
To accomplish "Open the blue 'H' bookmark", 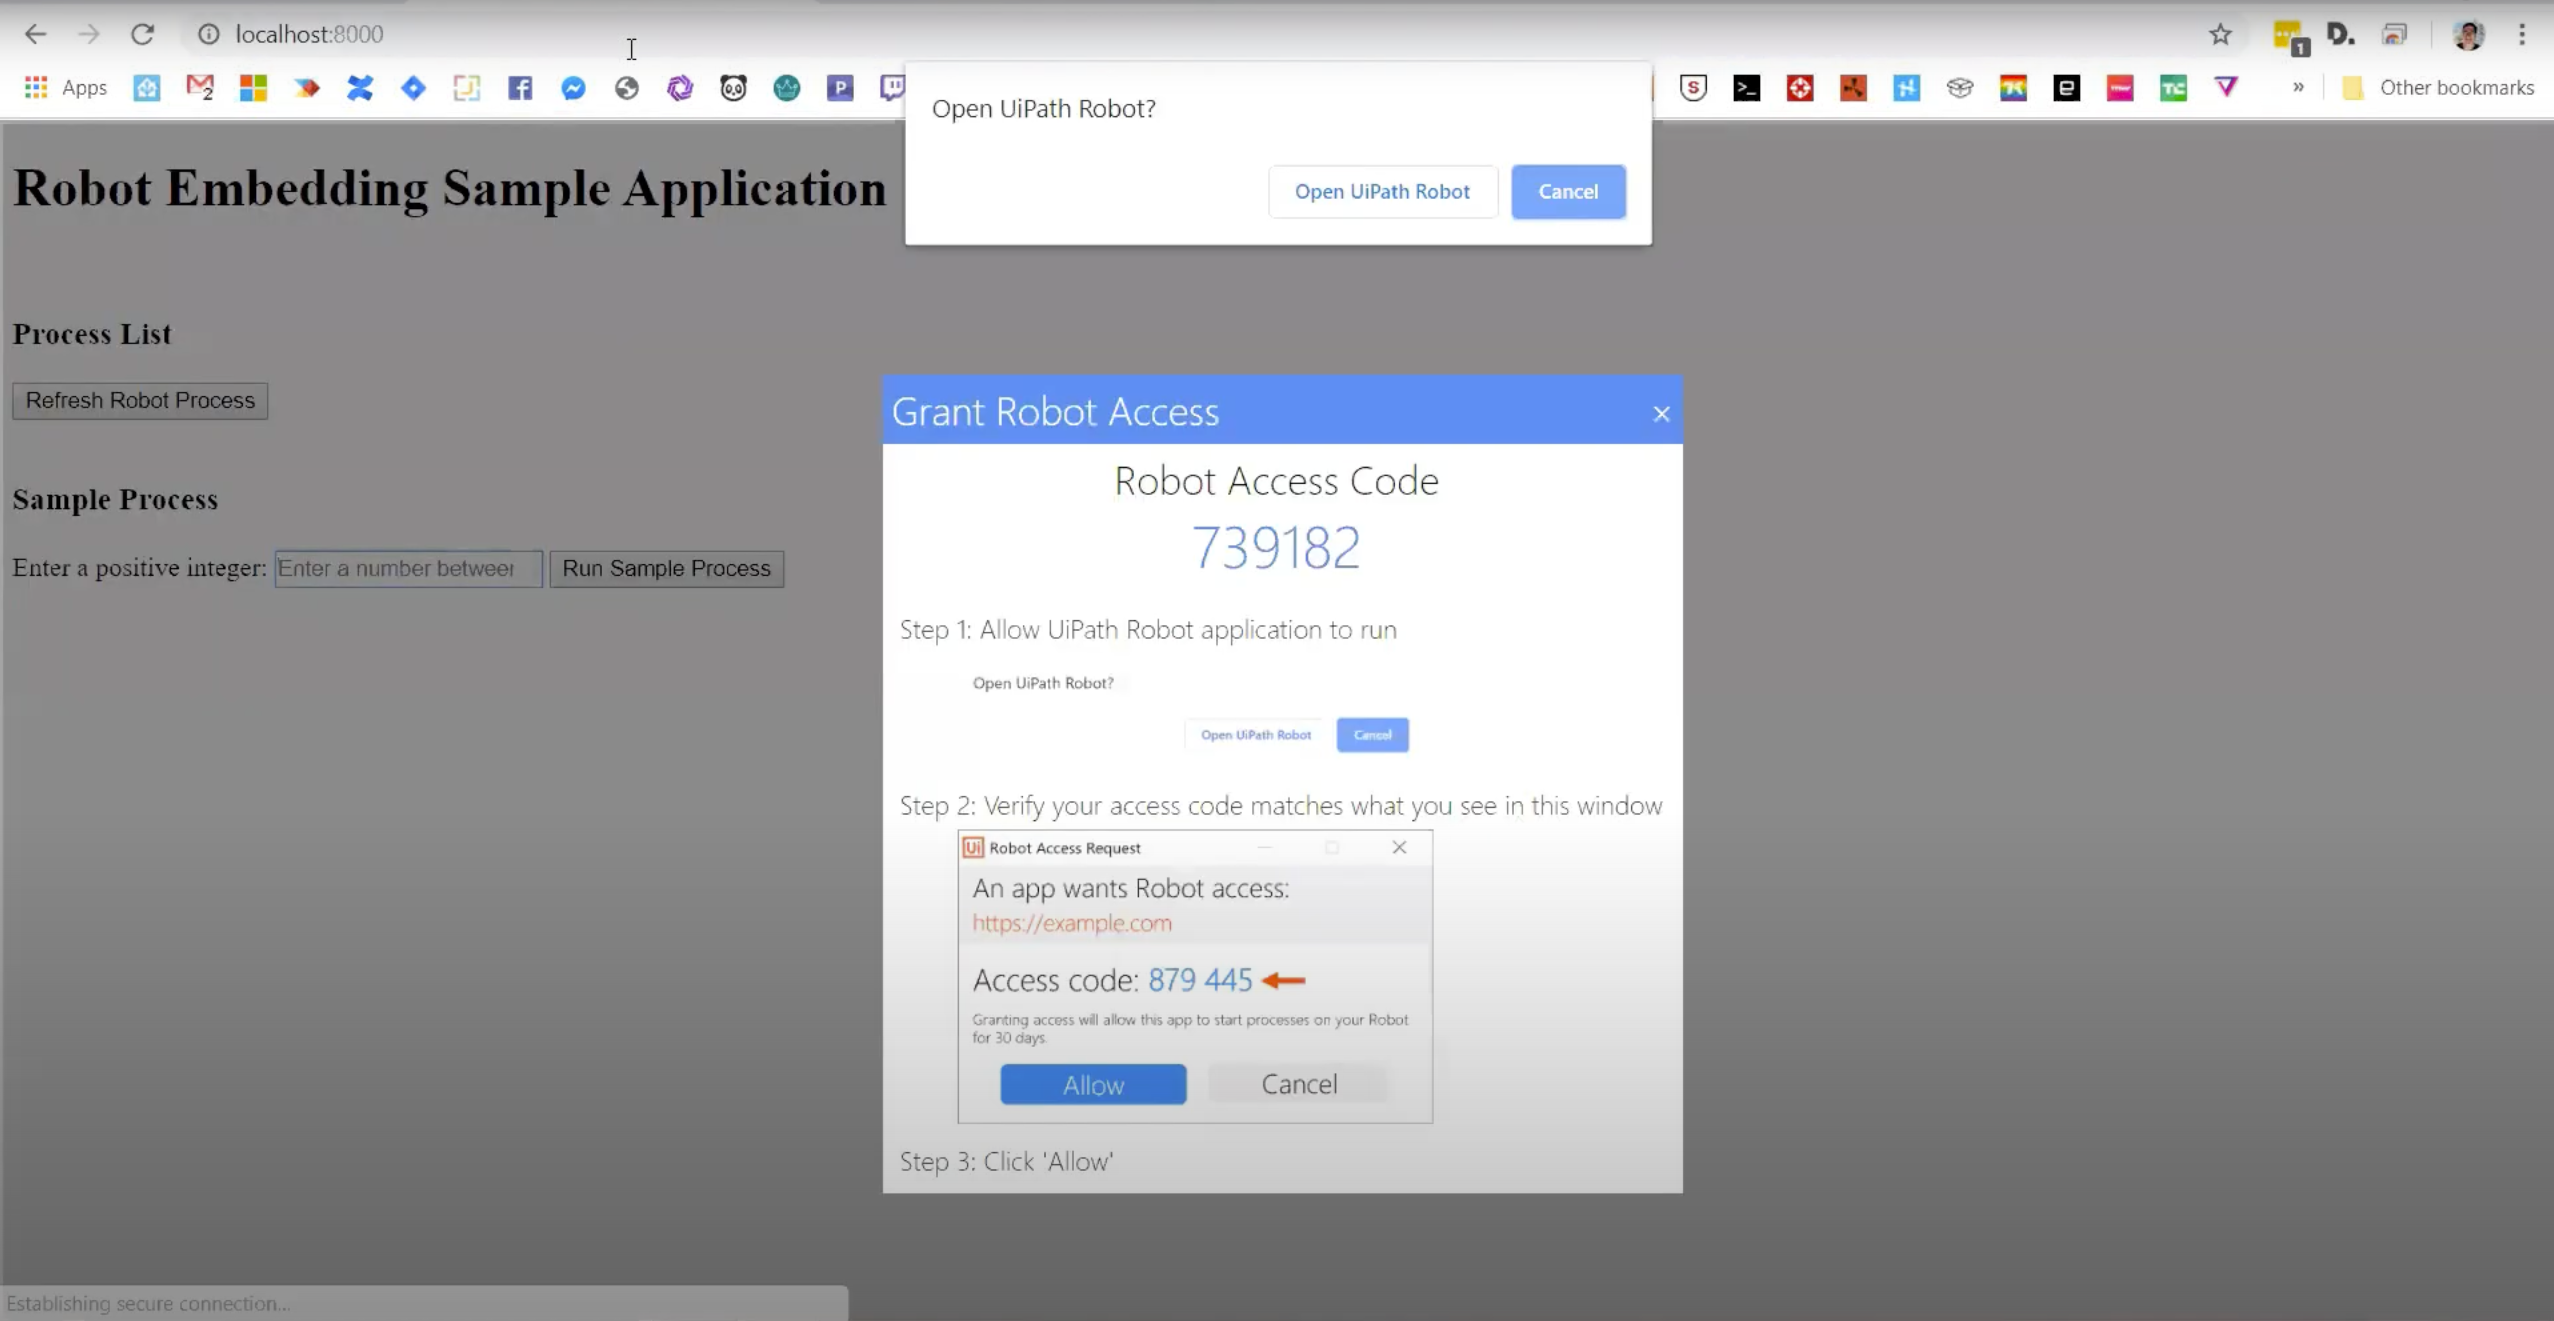I will click(x=1907, y=88).
